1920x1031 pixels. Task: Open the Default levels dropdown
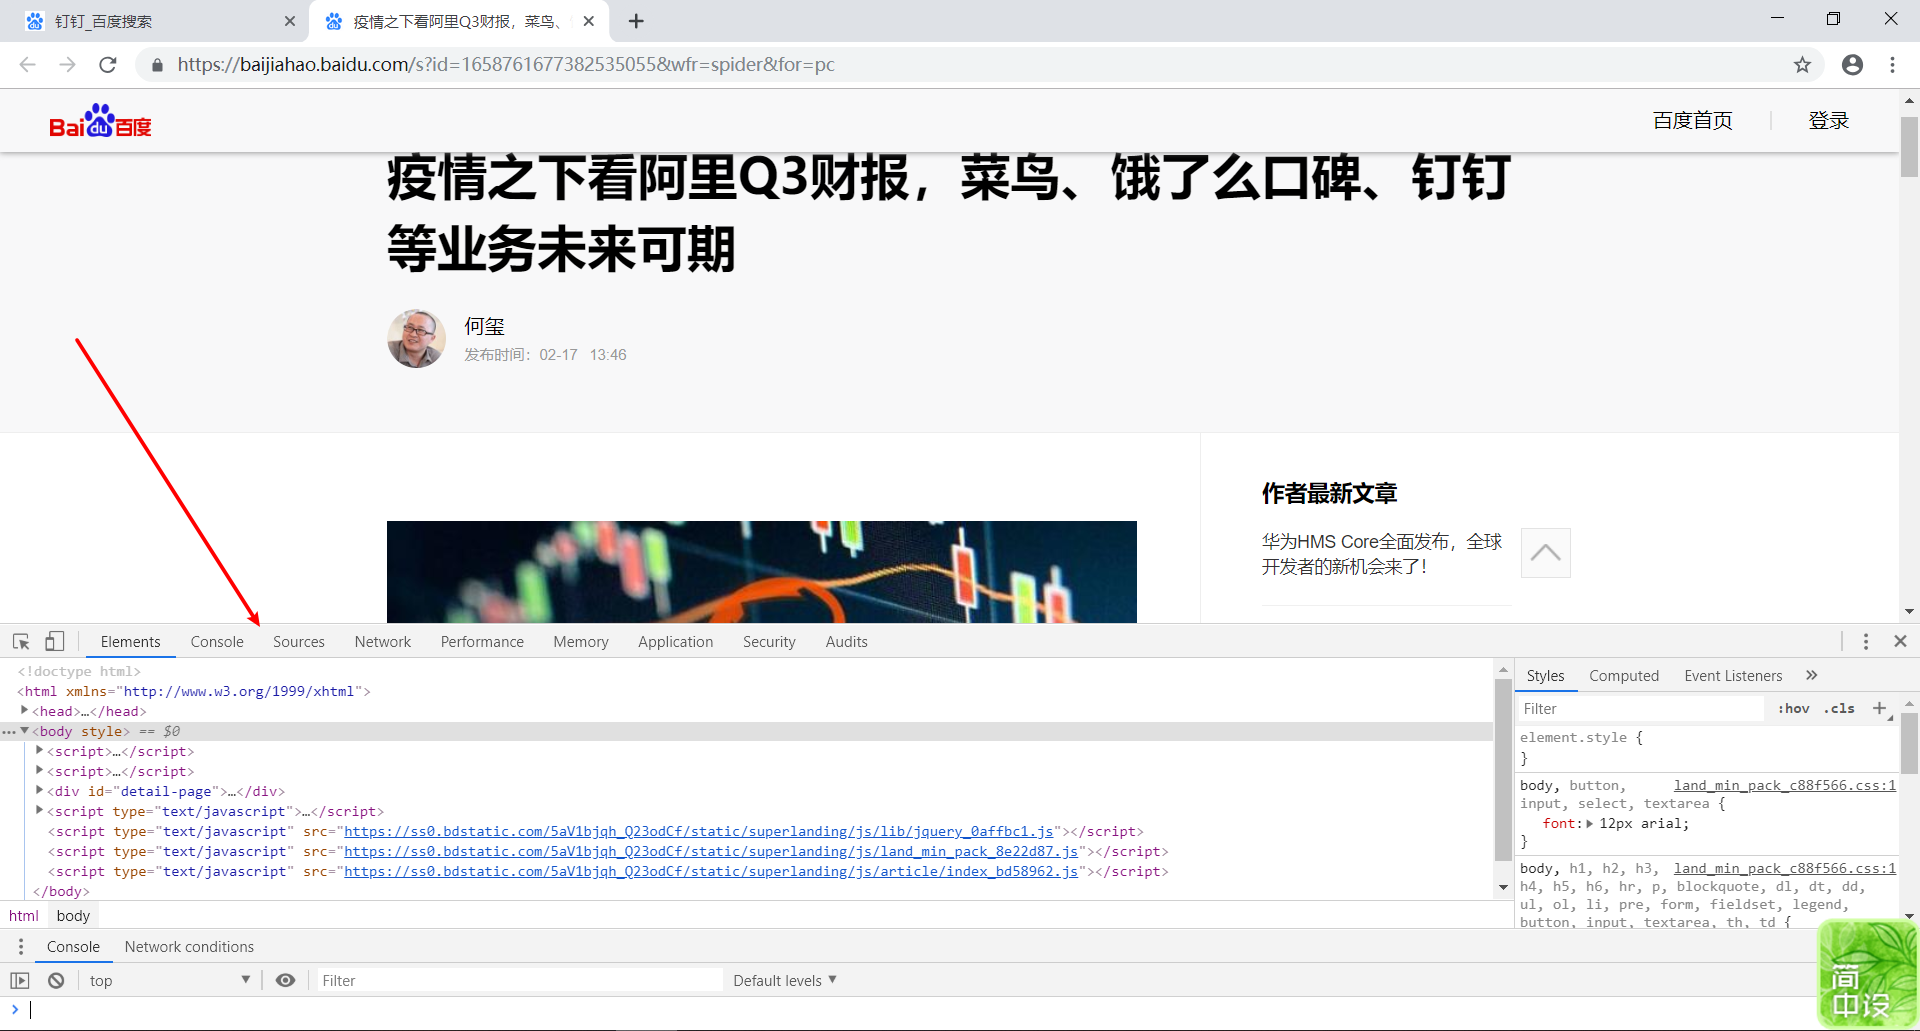pos(784,980)
